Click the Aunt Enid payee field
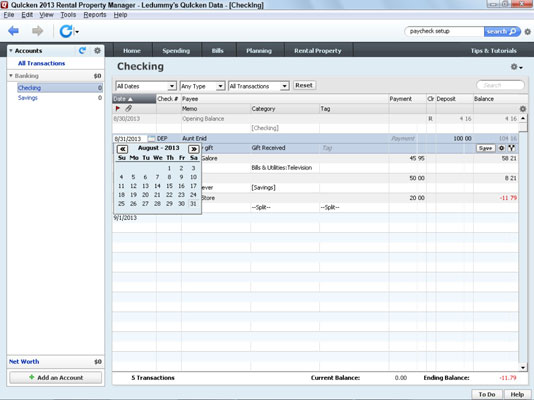The image size is (534, 400). 285,139
